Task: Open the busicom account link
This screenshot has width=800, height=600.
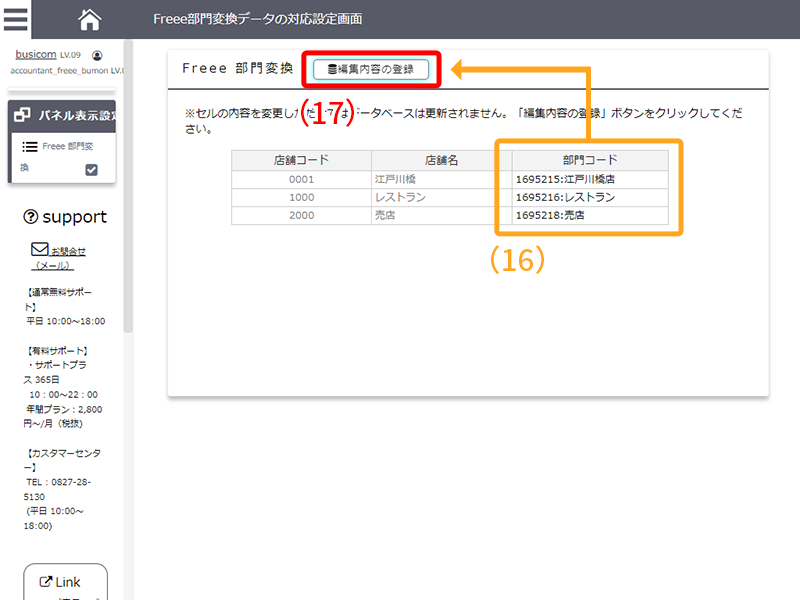Action: (36, 55)
